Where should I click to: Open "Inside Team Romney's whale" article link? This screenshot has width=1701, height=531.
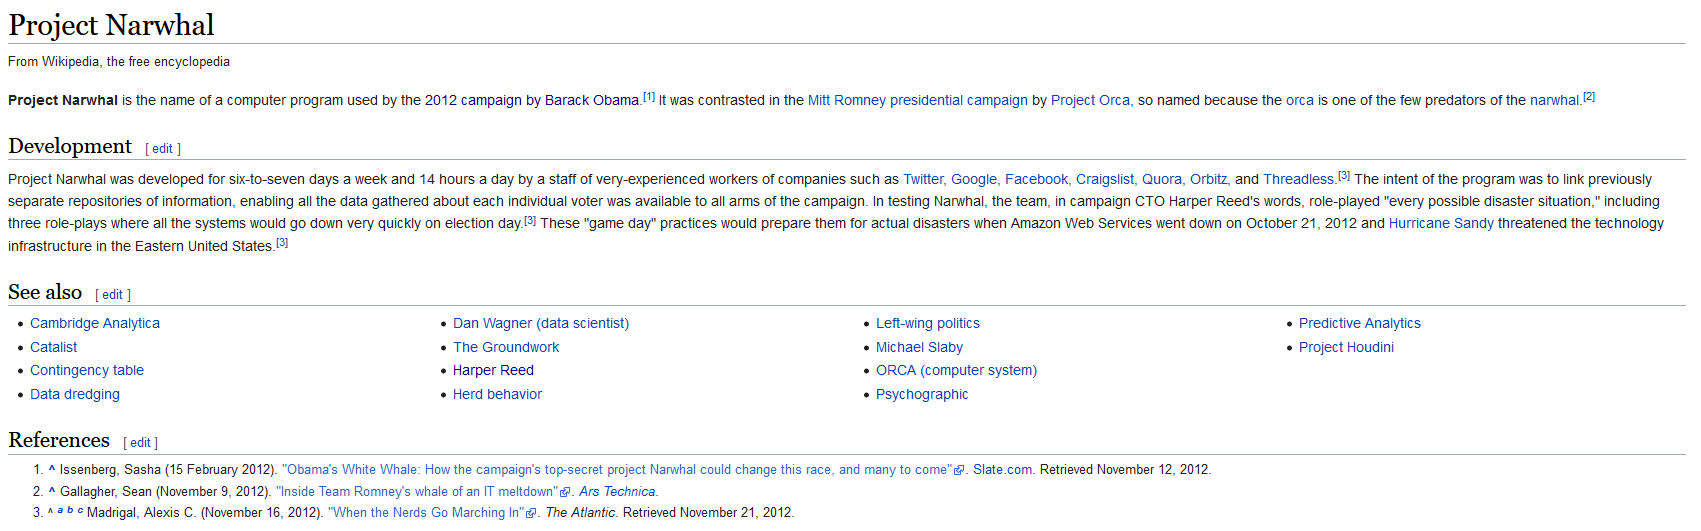[416, 491]
